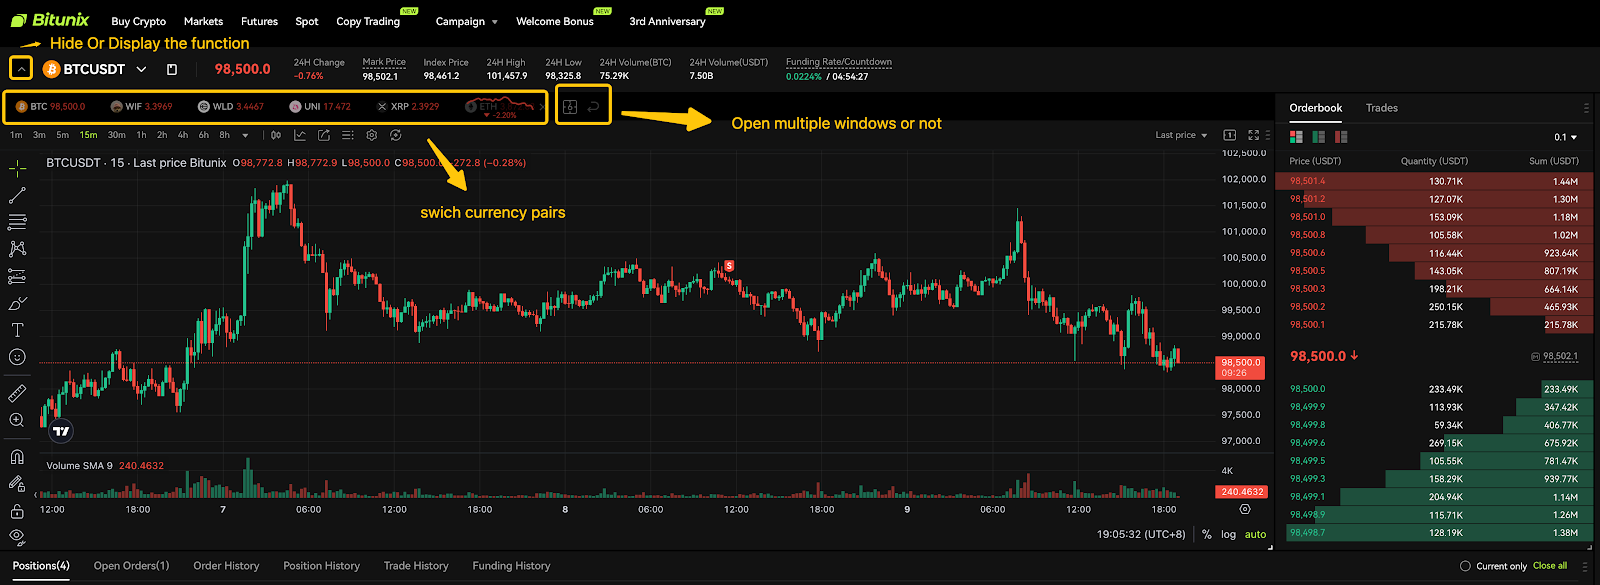
Task: Select the brush drawing tool
Action: [17, 303]
